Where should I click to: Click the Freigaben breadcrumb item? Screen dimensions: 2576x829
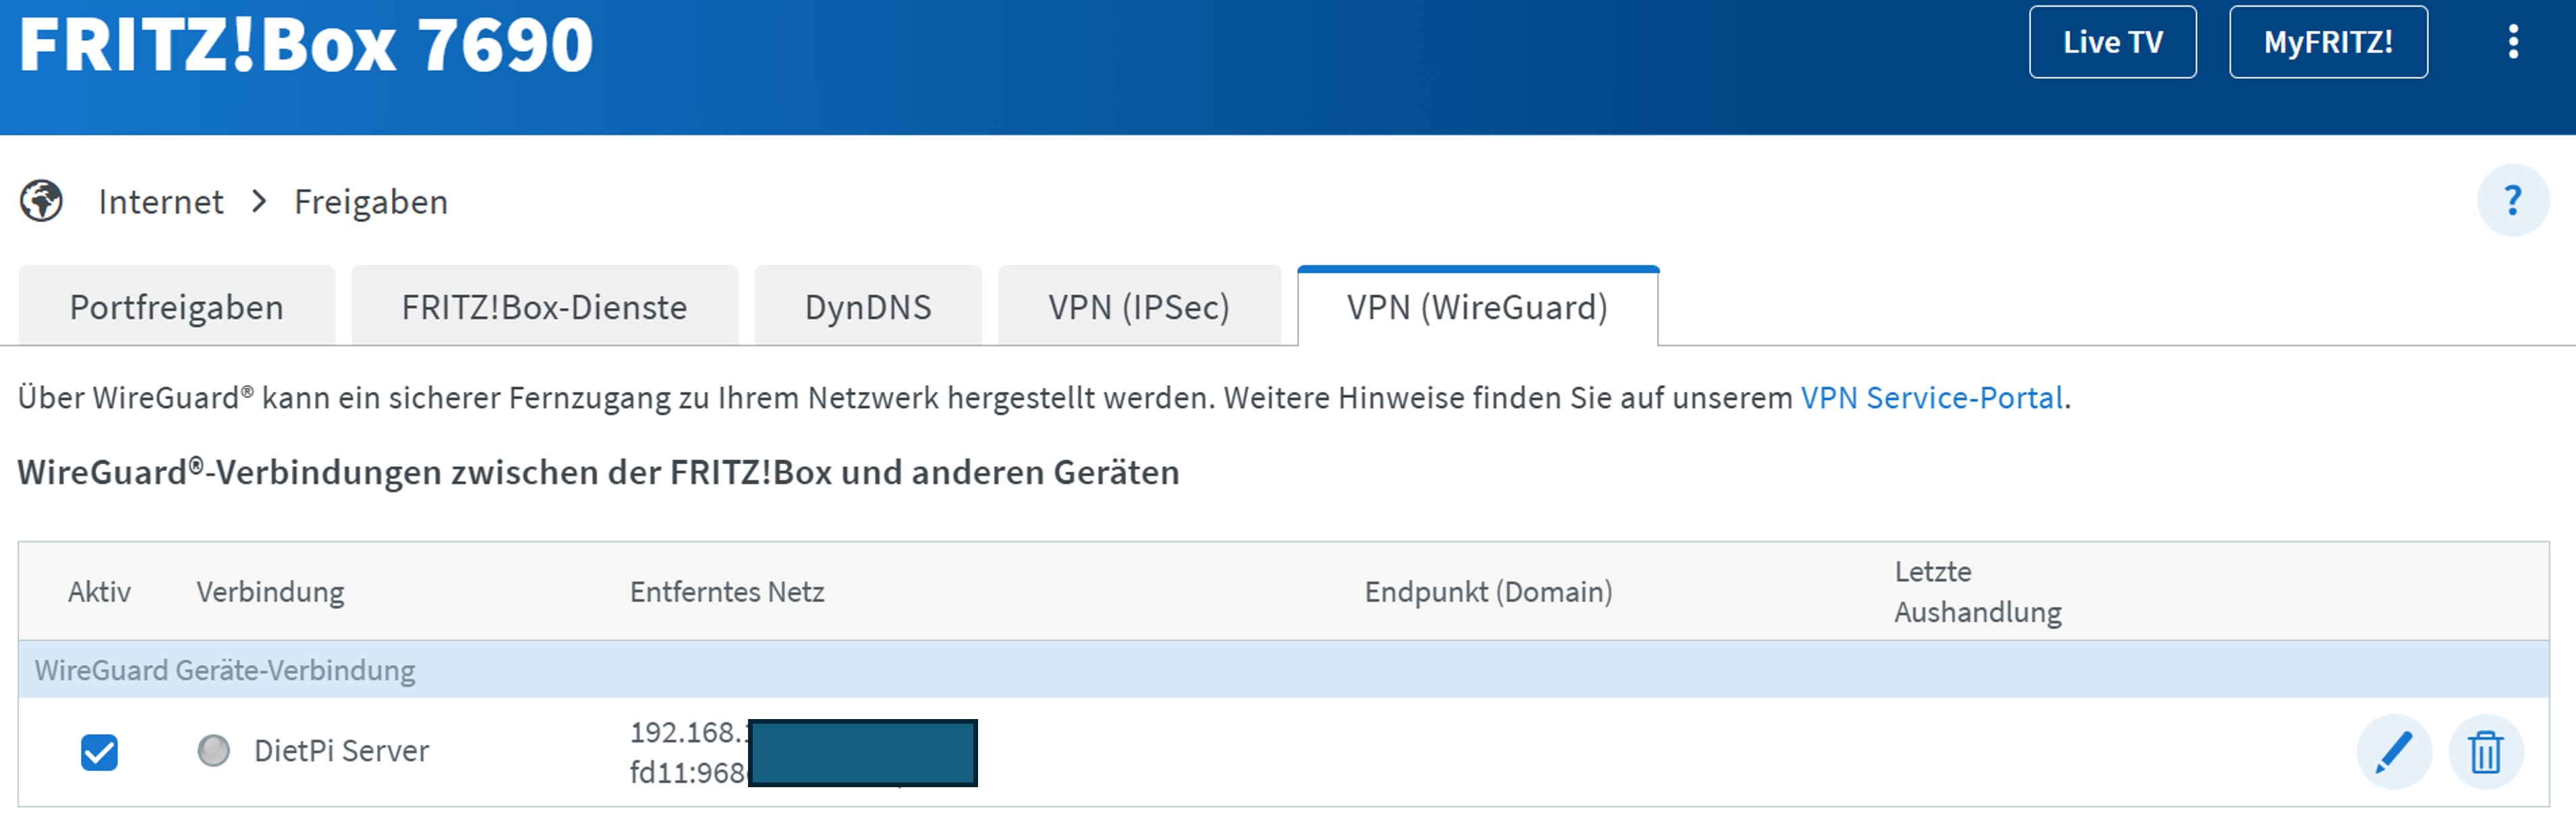[x=370, y=202]
